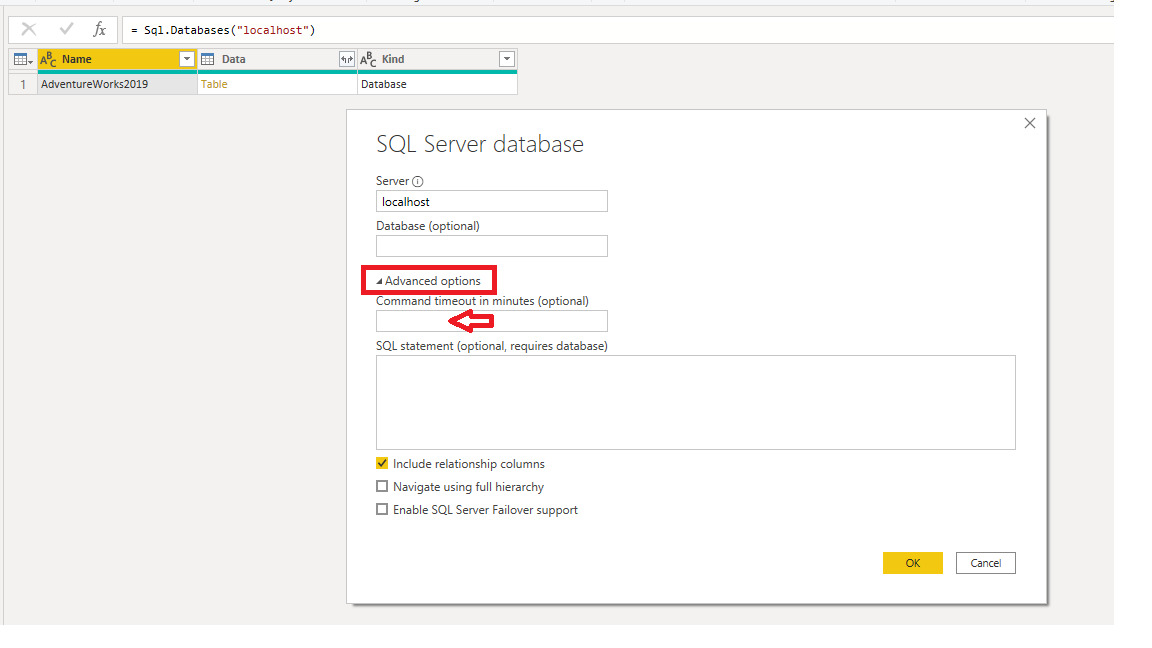The width and height of the screenshot is (1152, 648).
Task: Select the Kind column header
Action: (437, 60)
